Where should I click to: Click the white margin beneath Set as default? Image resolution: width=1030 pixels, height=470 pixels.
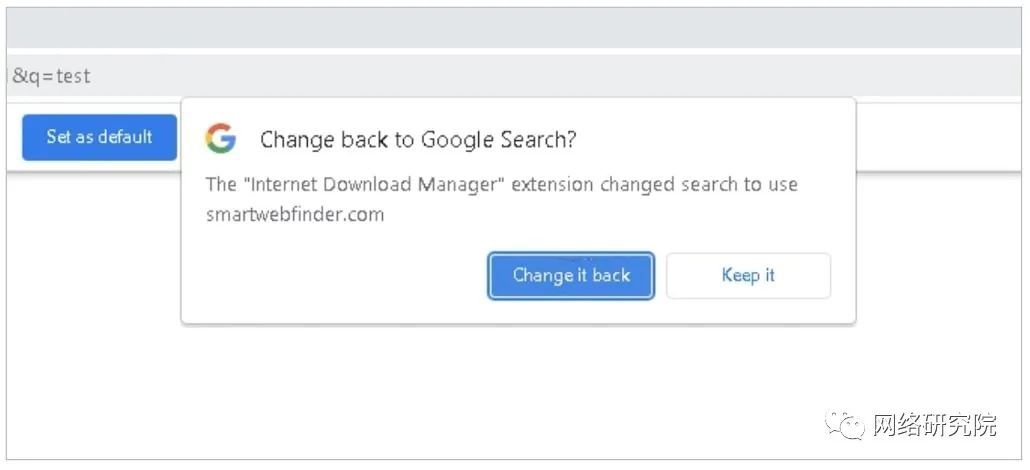94,166
